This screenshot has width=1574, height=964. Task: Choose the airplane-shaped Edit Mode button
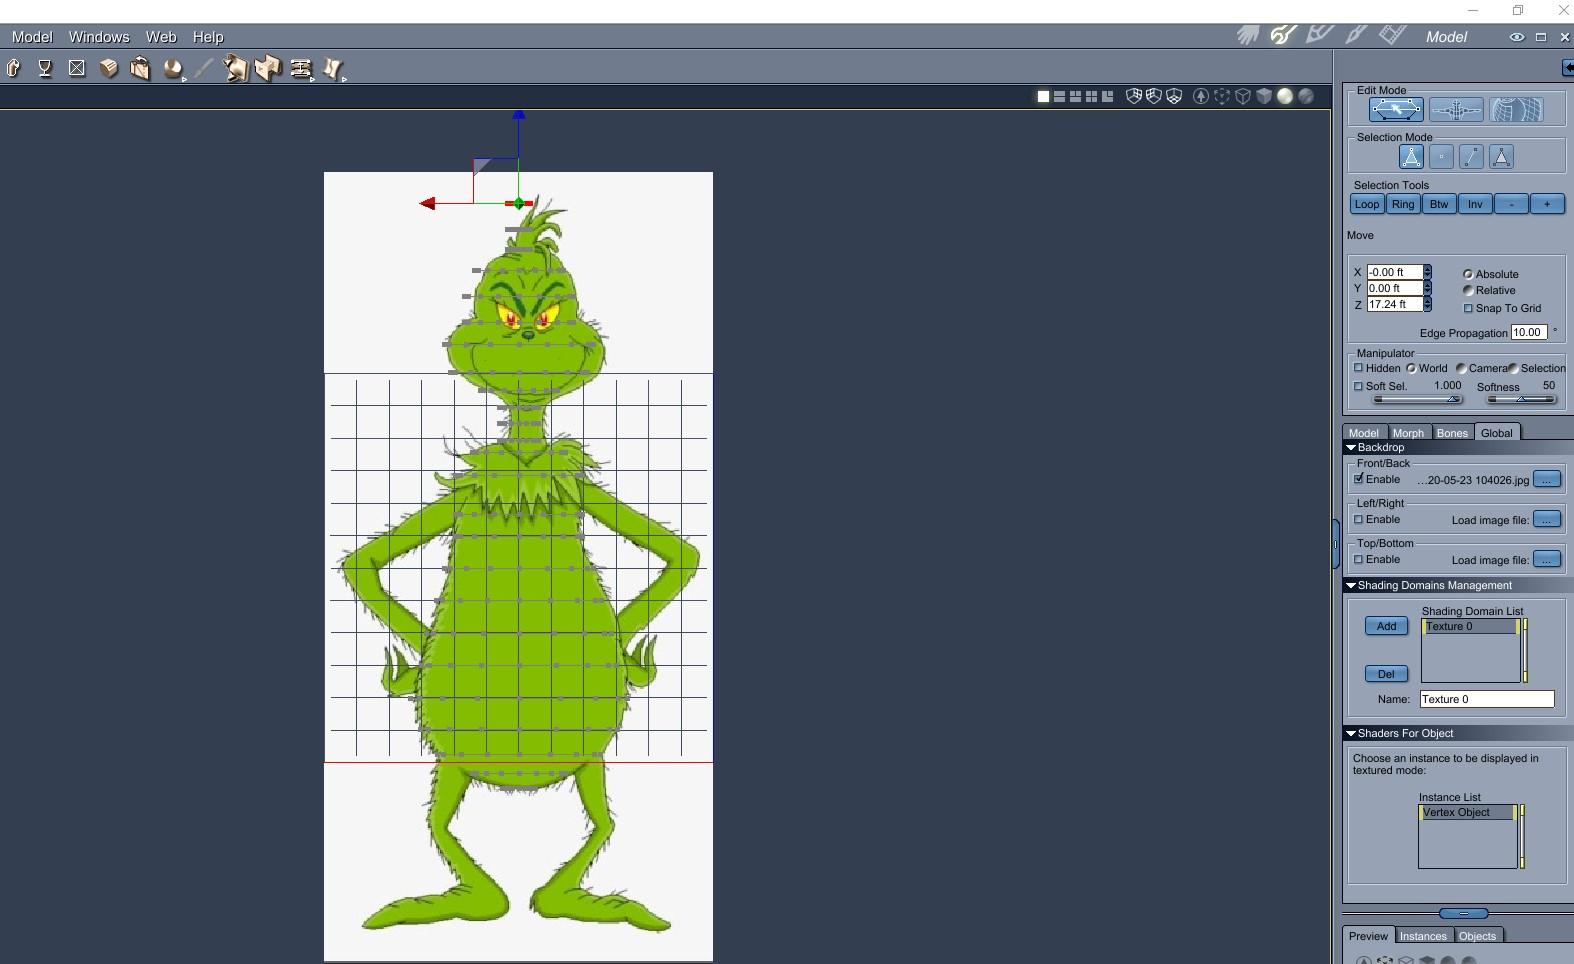pyautogui.click(x=1456, y=110)
